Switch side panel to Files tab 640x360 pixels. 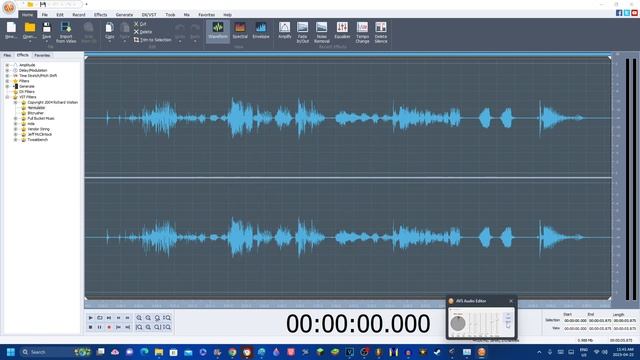coord(7,55)
